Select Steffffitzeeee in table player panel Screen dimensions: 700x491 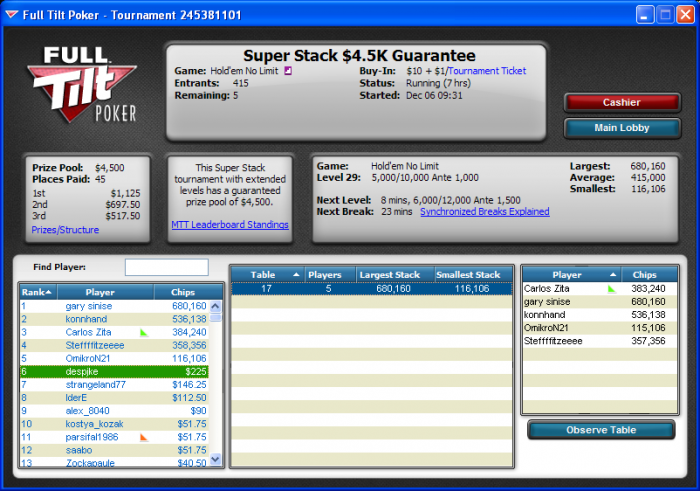[600, 341]
